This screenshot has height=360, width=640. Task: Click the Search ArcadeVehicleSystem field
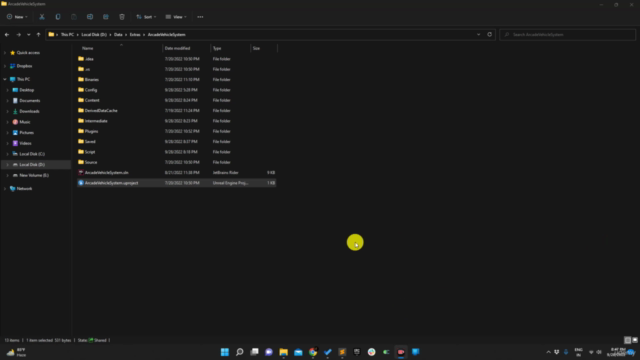click(567, 35)
